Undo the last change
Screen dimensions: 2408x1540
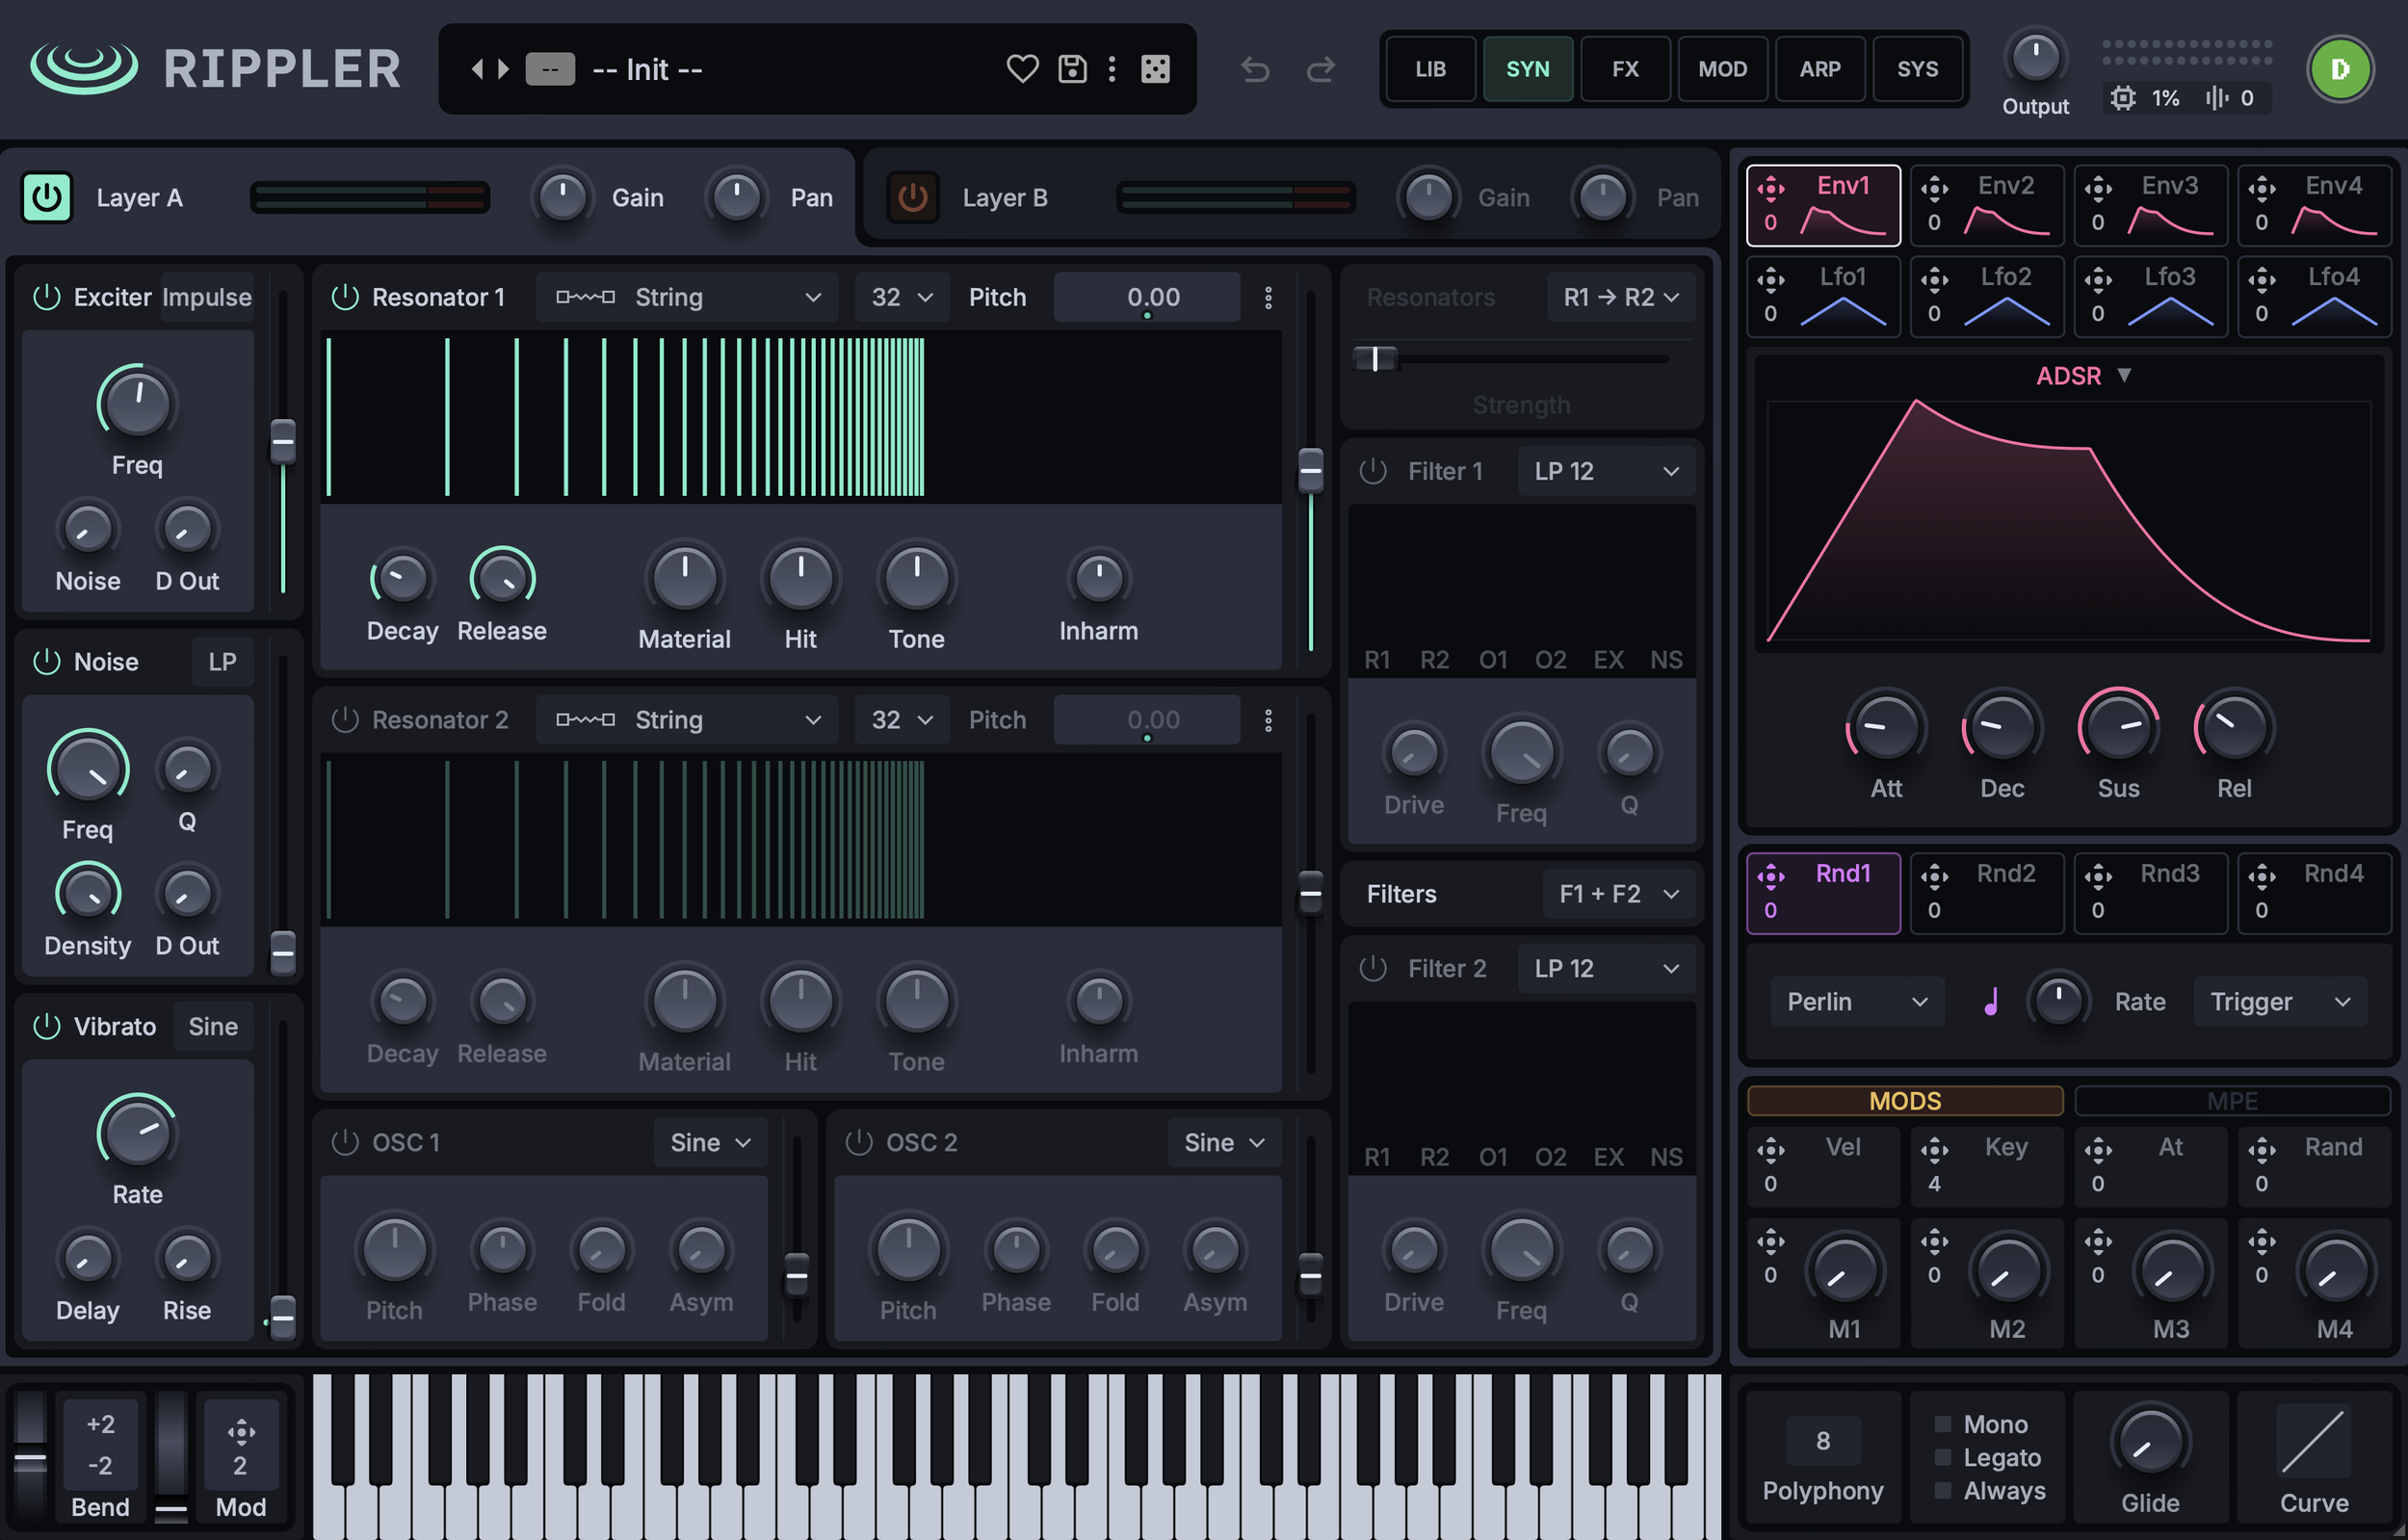1255,69
